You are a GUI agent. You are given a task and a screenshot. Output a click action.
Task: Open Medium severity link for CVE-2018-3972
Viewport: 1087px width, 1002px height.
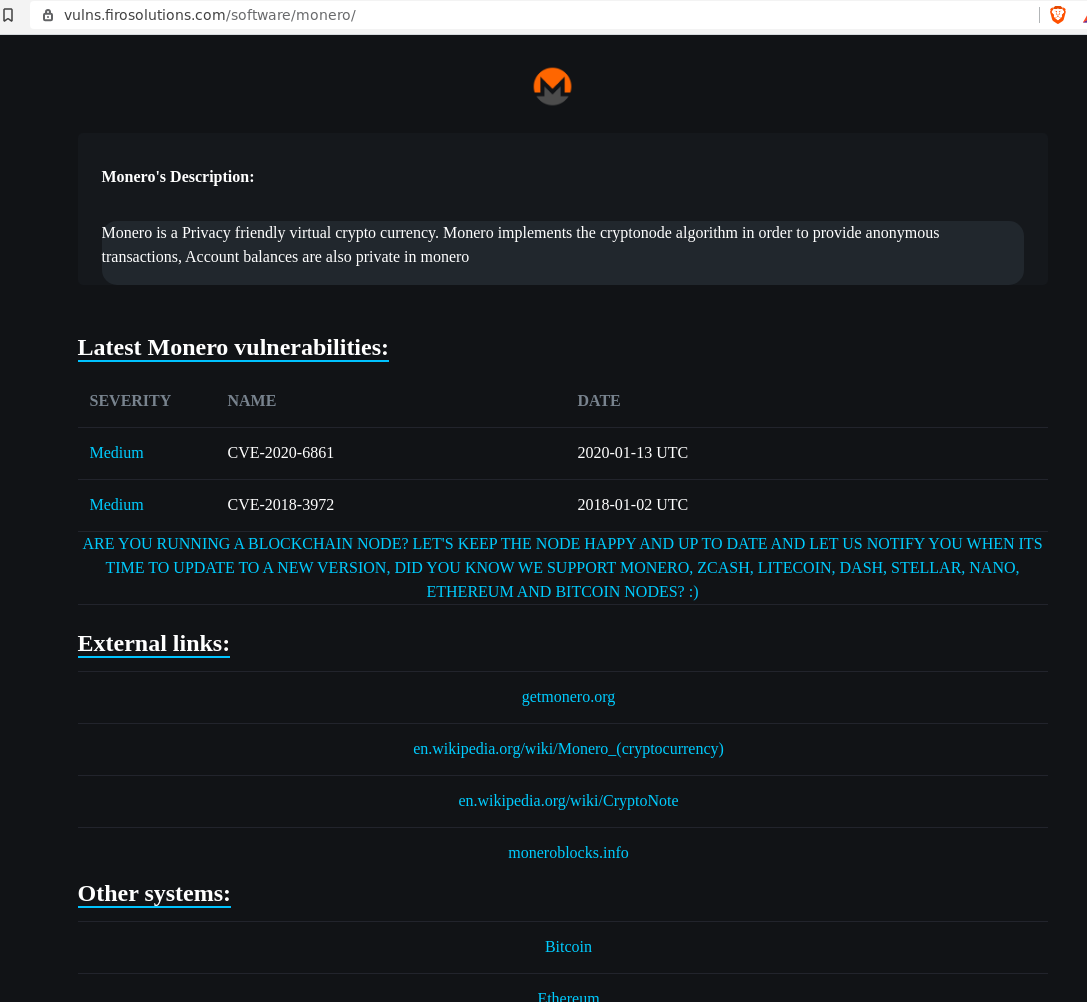(x=116, y=505)
